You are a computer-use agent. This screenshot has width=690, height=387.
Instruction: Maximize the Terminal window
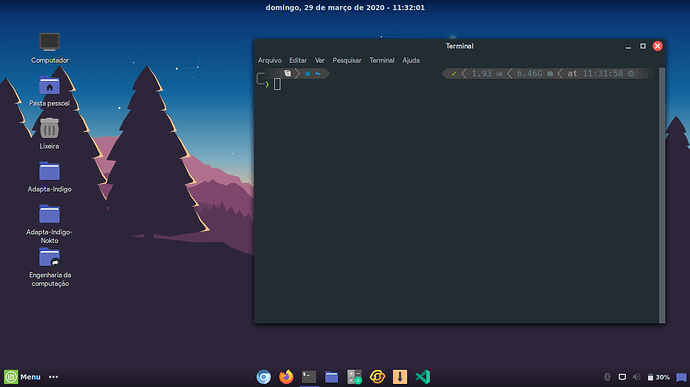(x=643, y=46)
